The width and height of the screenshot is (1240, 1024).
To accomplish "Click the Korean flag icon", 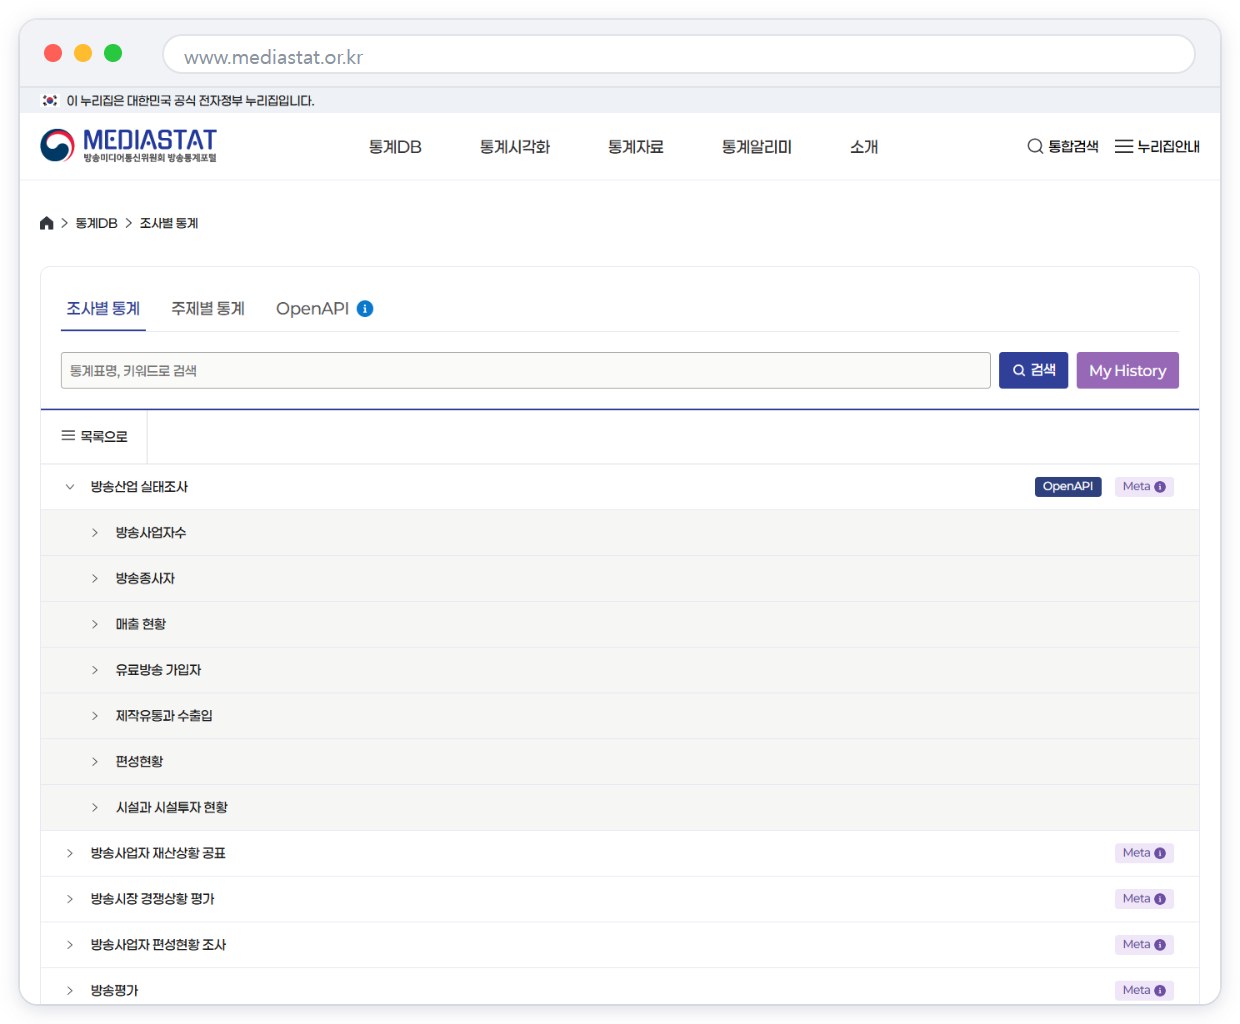I will pos(49,101).
